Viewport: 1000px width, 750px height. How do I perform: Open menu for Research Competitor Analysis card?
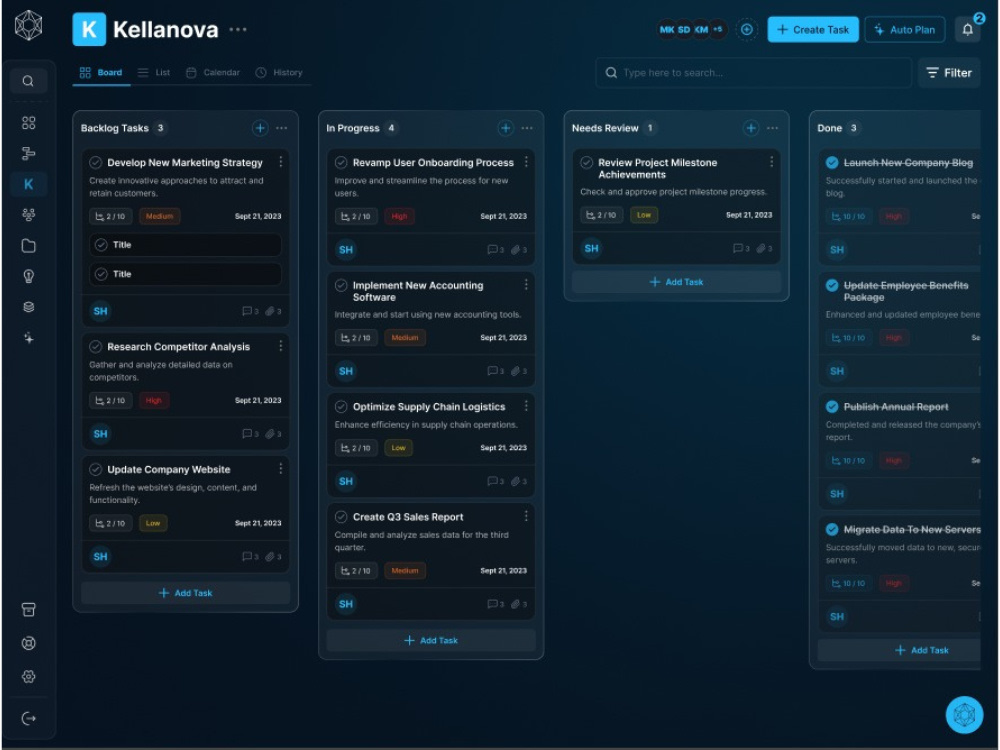coord(281,346)
